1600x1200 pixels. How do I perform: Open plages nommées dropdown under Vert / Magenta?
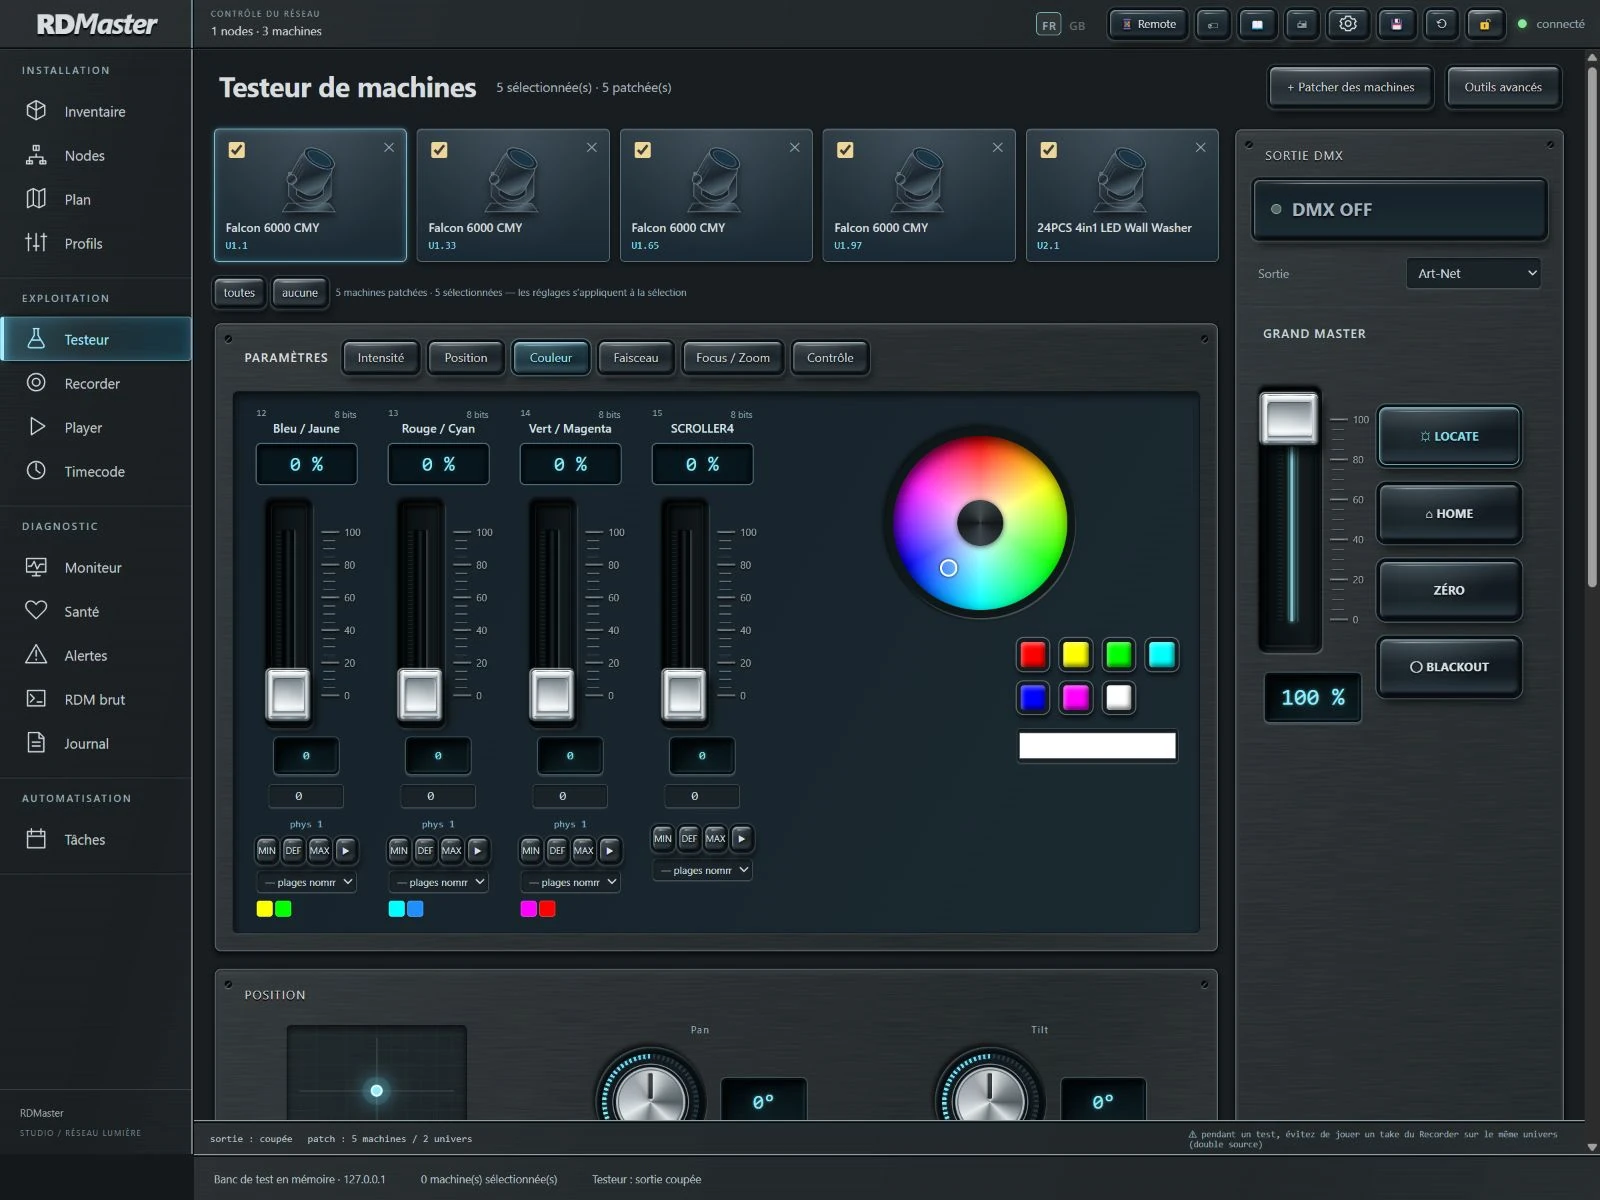pos(571,882)
